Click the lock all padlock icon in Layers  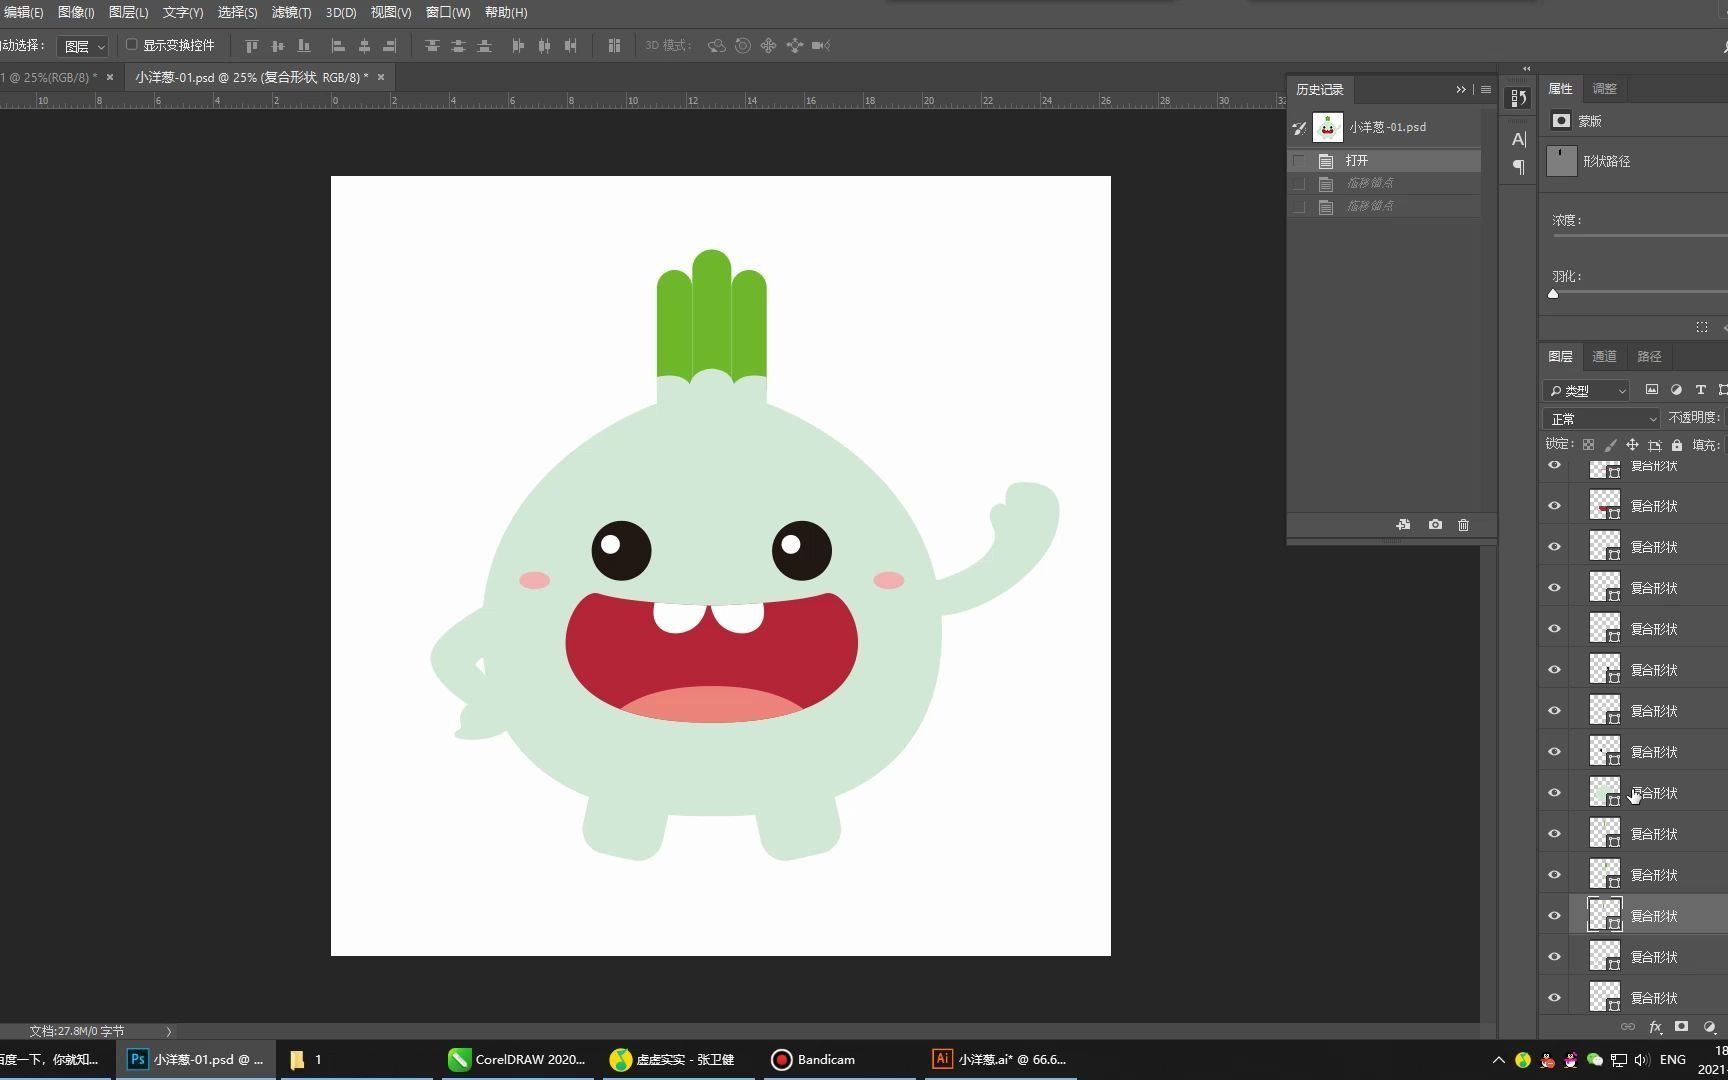[x=1677, y=445]
